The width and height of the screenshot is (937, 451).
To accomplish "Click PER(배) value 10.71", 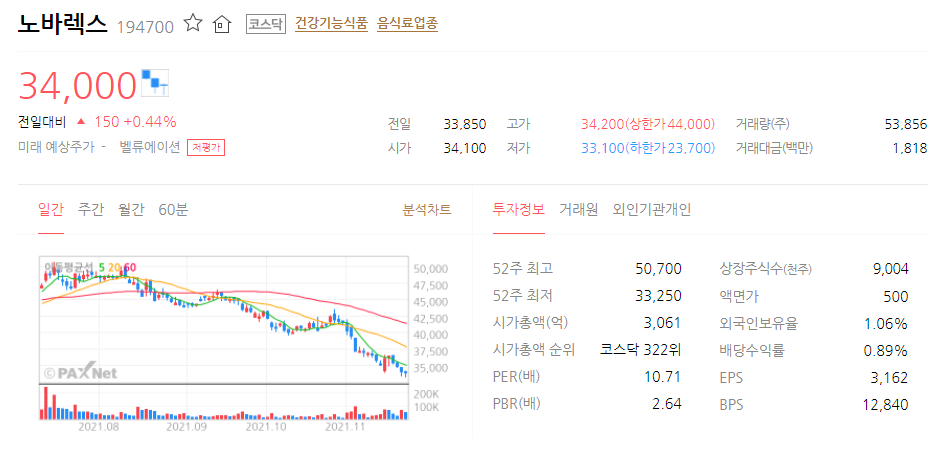I will click(x=663, y=378).
